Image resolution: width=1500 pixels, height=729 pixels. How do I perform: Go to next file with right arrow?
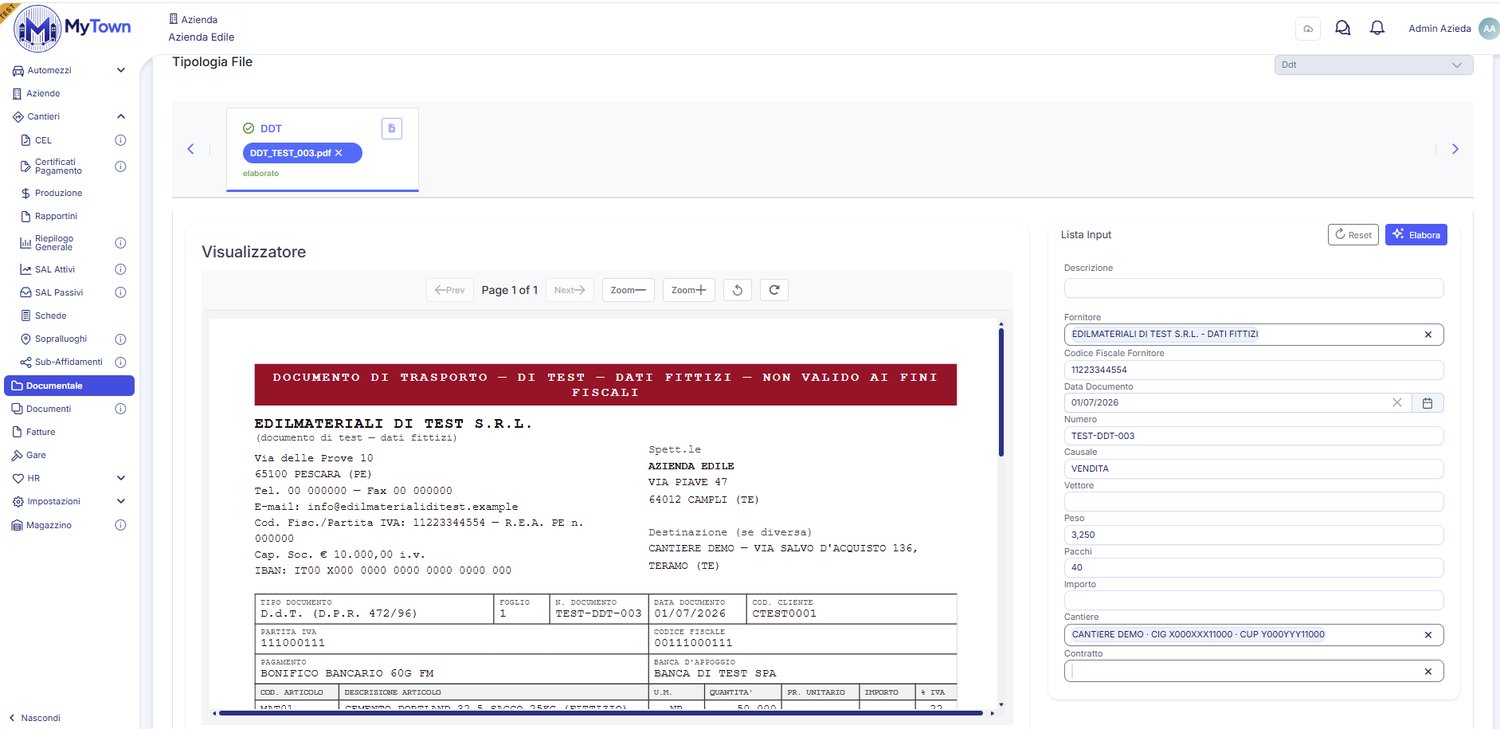(1455, 149)
